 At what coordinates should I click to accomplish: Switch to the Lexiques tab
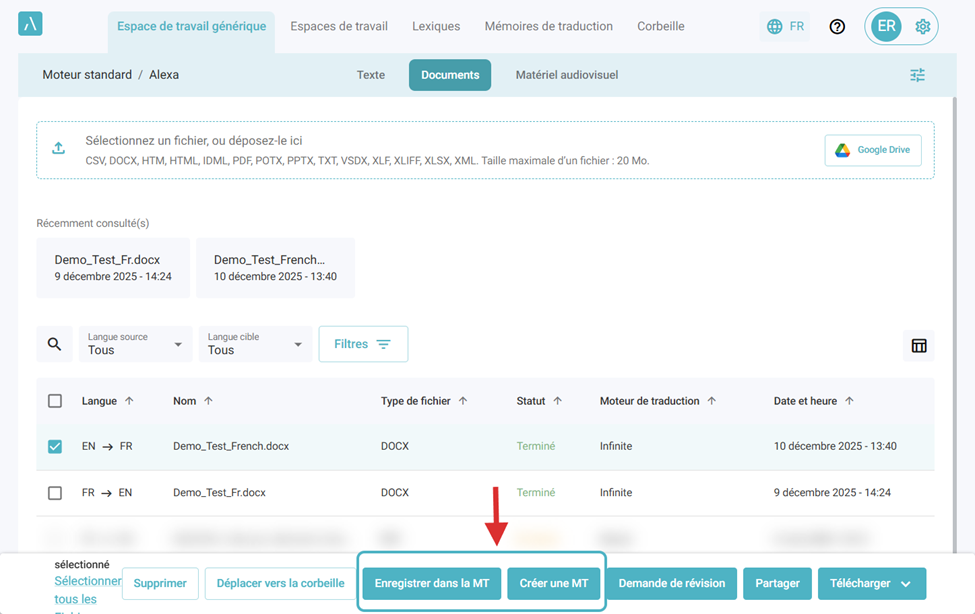point(436,26)
